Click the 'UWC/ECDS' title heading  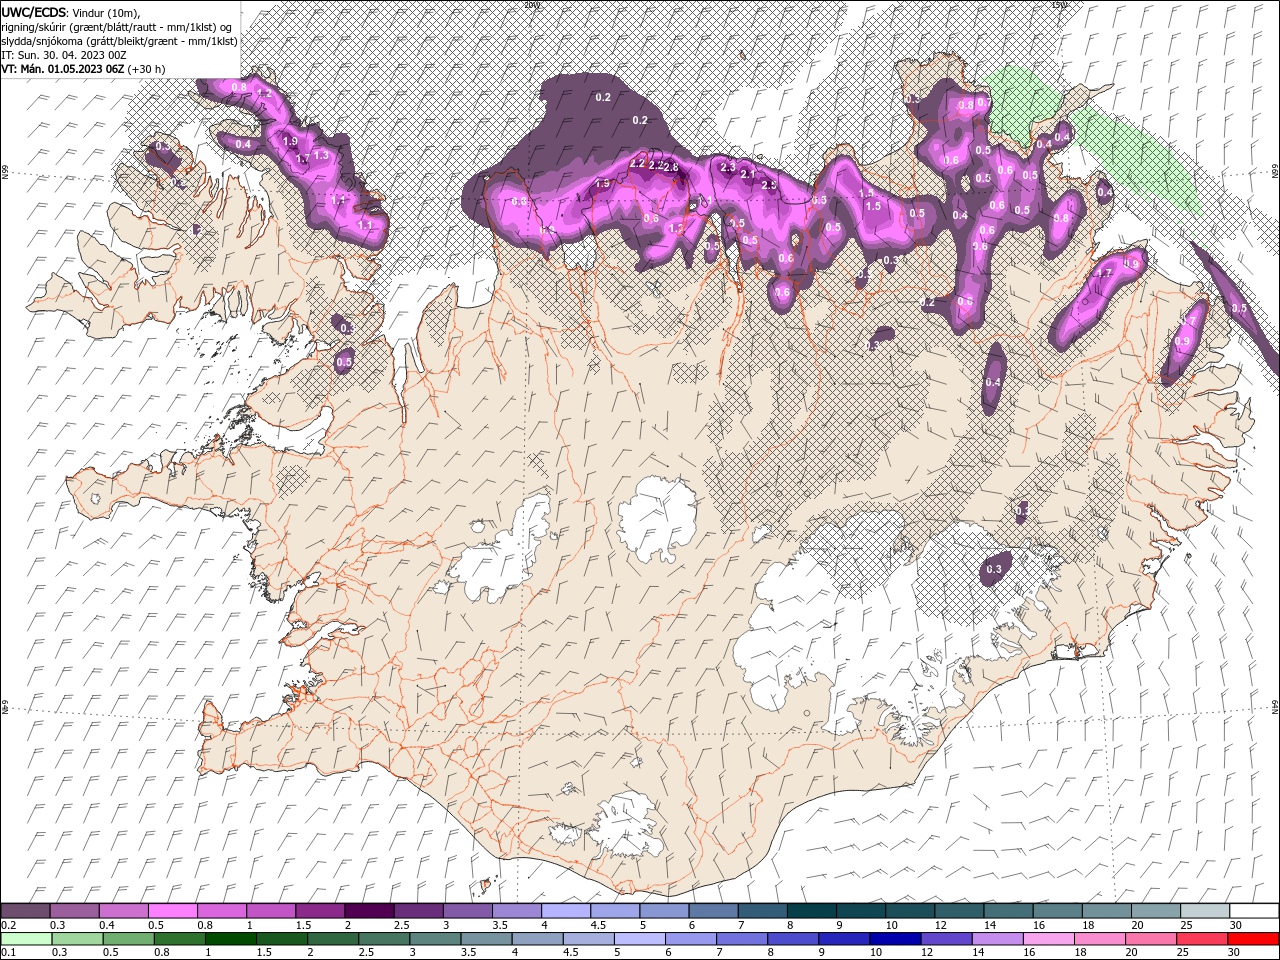(x=35, y=12)
